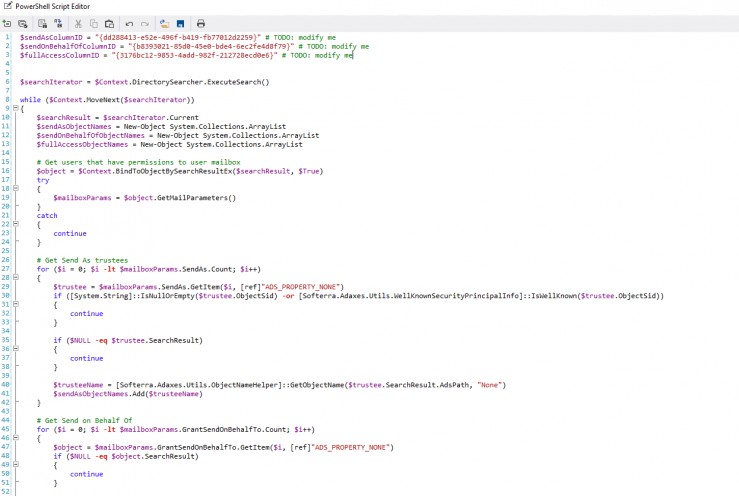
Task: Collapse the catch block at line 22
Action: click(16, 224)
